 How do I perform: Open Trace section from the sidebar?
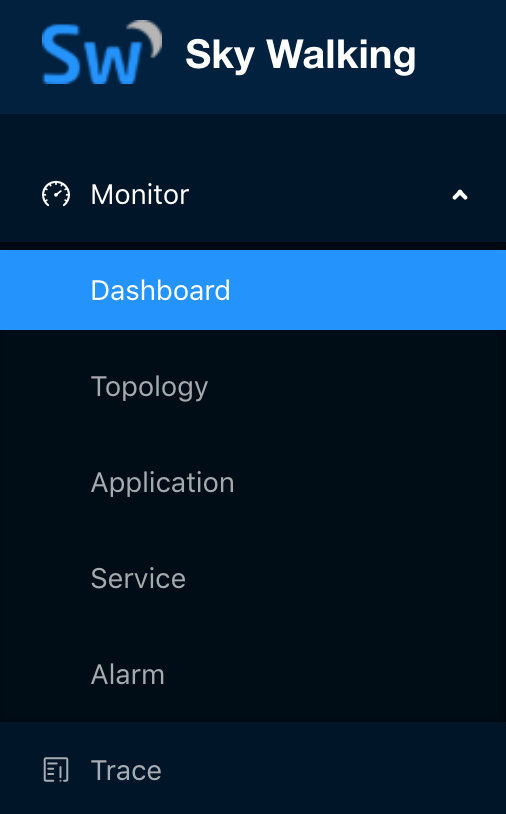(x=253, y=770)
